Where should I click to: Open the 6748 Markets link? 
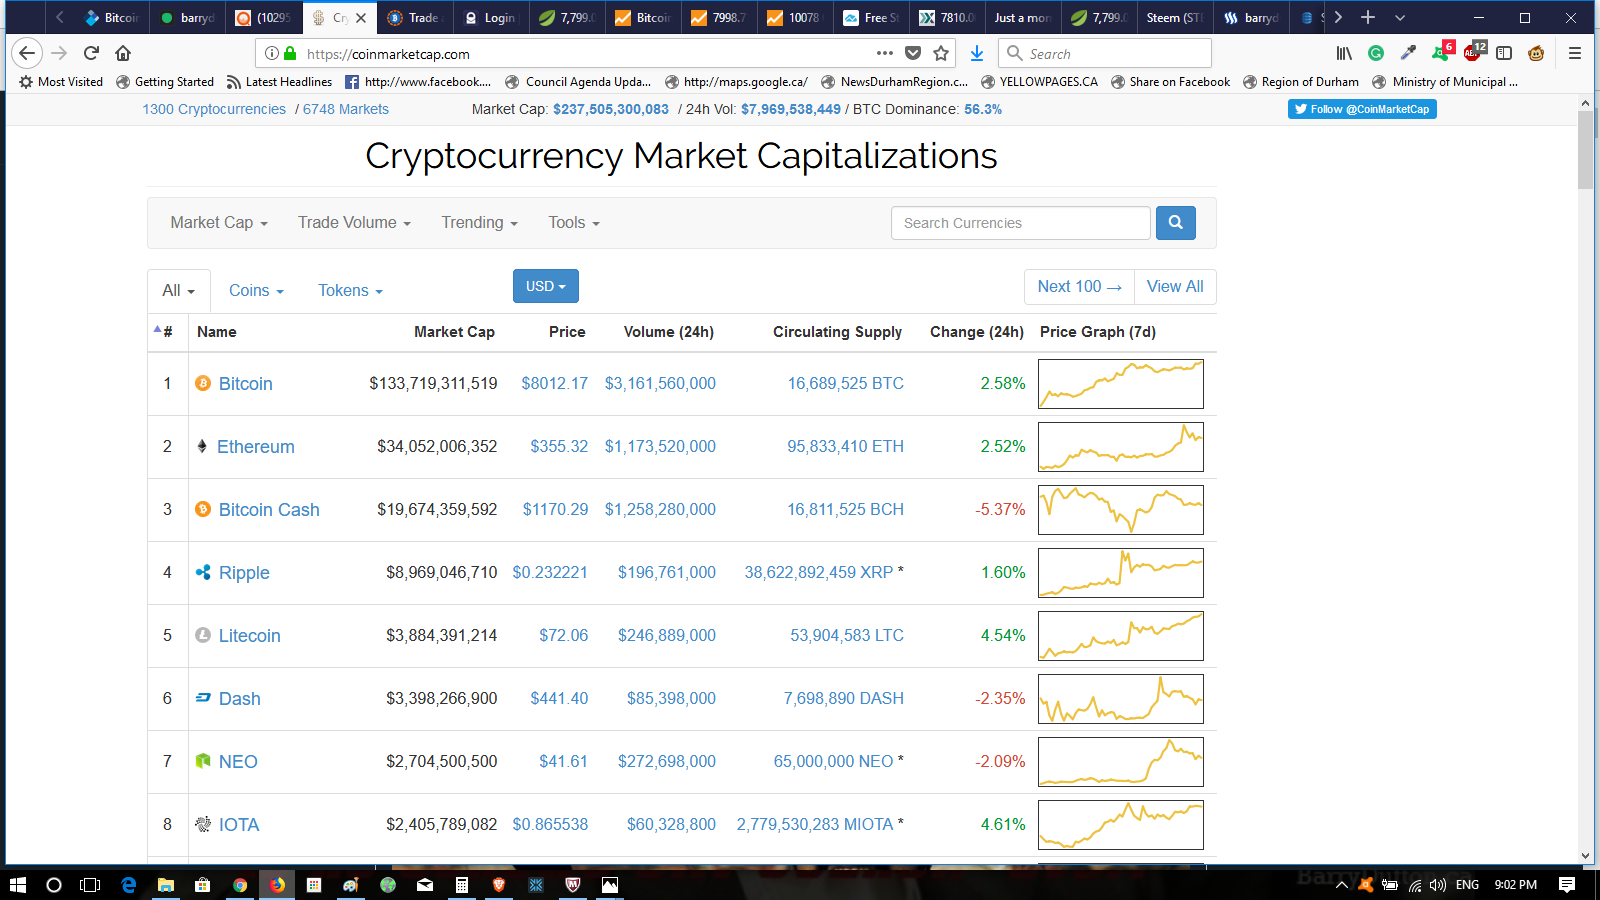tap(346, 109)
